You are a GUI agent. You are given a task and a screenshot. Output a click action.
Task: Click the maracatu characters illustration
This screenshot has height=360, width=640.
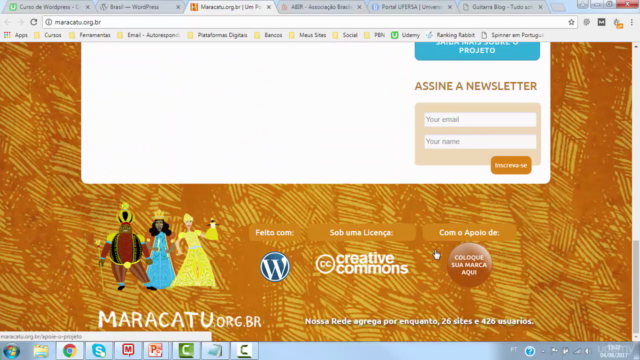coord(158,247)
